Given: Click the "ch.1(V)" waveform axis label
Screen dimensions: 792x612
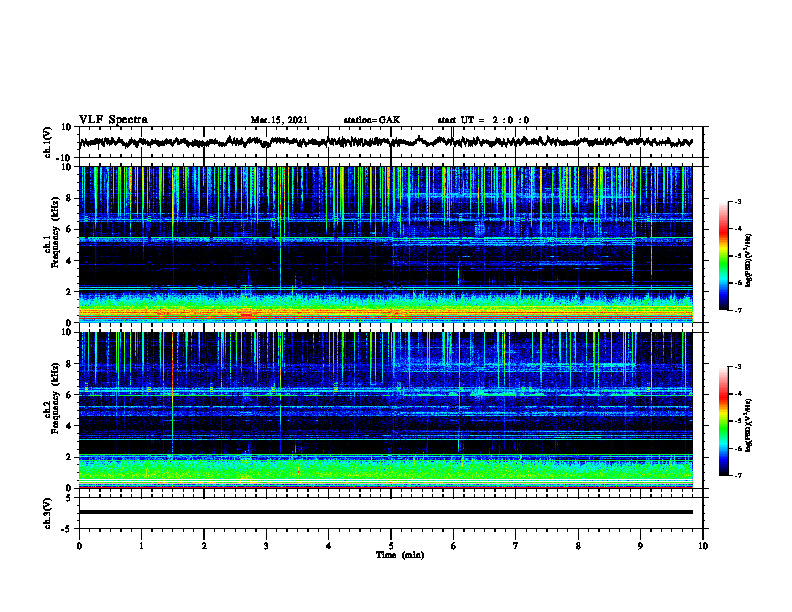Looking at the screenshot, I should tap(48, 142).
